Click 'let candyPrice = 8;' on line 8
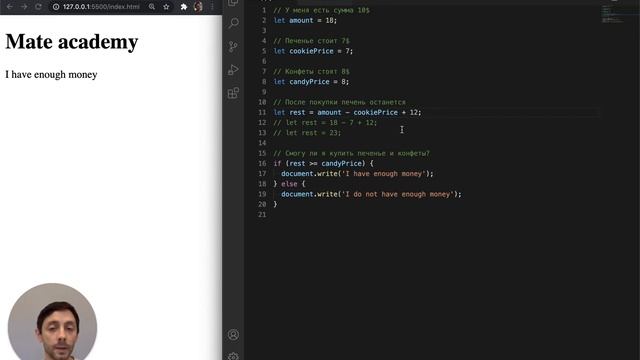 311,82
